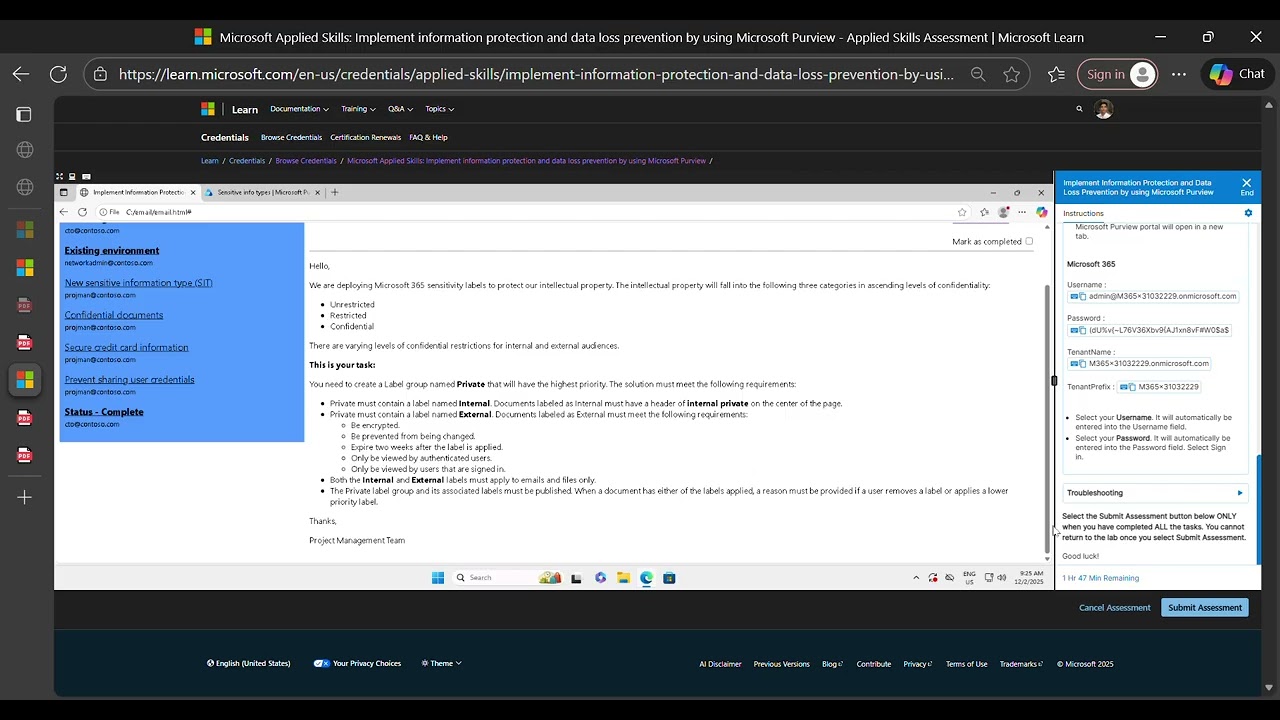Viewport: 1280px width, 720px height.
Task: Open the lab virtual keyboard icon
Action: coord(86,177)
